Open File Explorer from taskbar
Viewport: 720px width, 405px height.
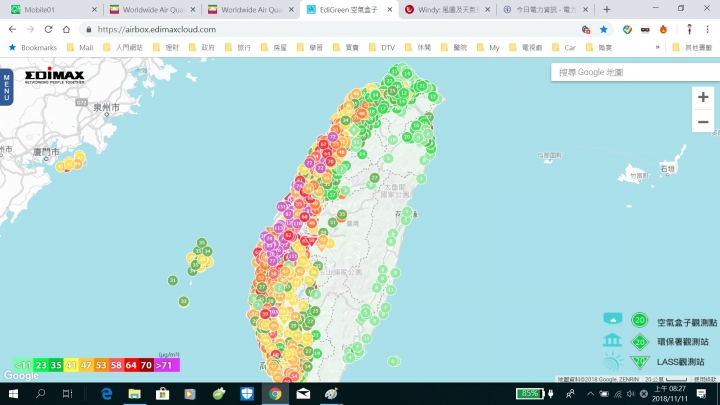pos(135,394)
